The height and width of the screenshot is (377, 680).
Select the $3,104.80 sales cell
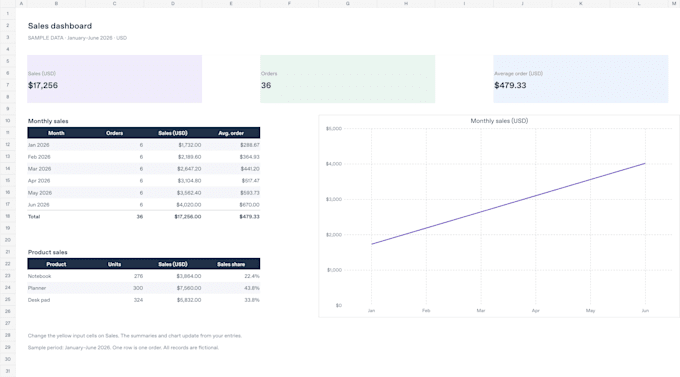pos(173,181)
